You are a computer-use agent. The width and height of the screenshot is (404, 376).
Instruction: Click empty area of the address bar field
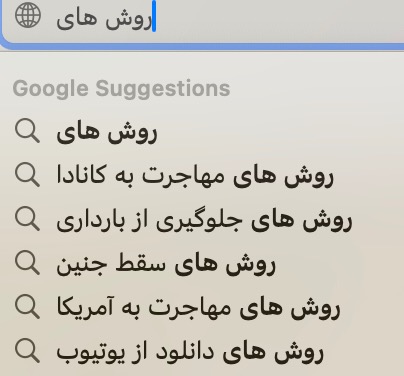pos(280,18)
